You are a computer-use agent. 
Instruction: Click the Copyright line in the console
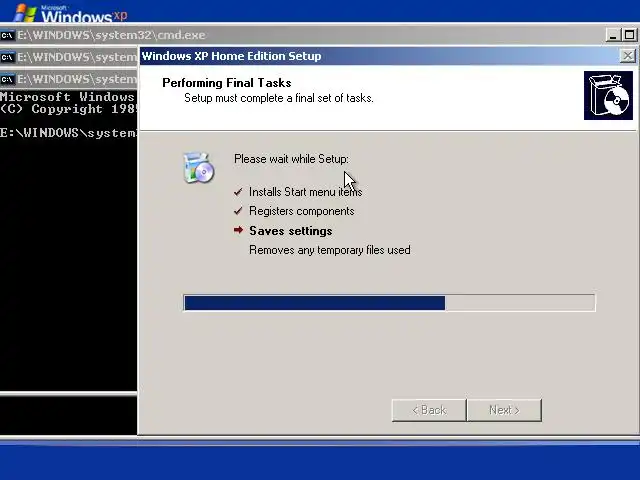pos(69,109)
